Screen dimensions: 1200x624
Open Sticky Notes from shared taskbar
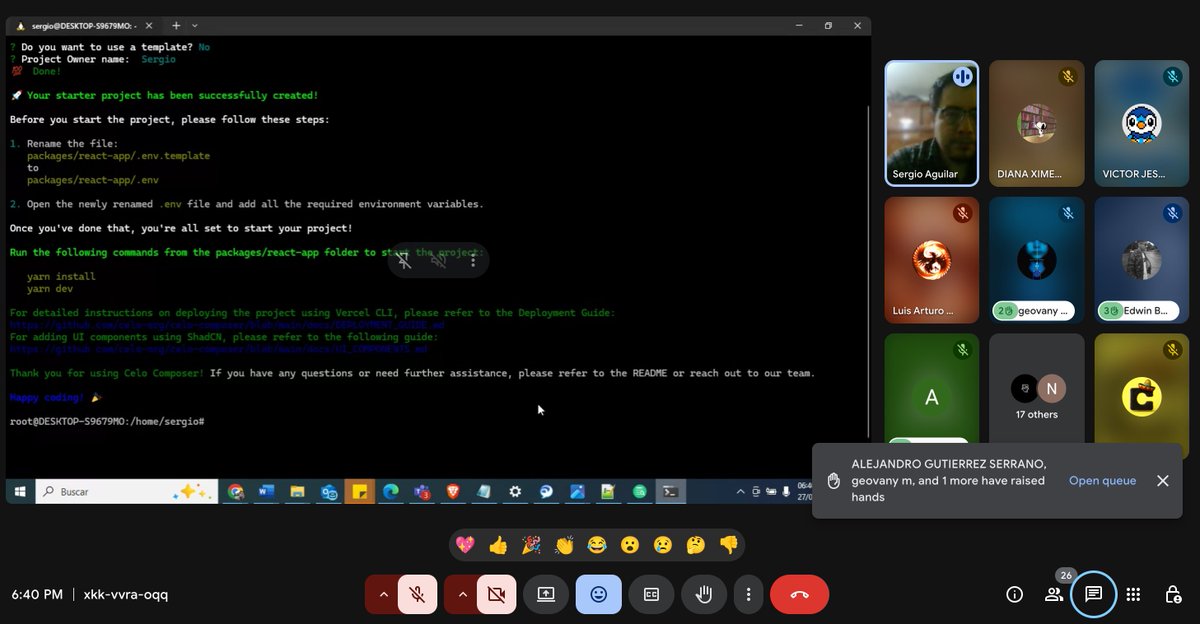[x=360, y=492]
